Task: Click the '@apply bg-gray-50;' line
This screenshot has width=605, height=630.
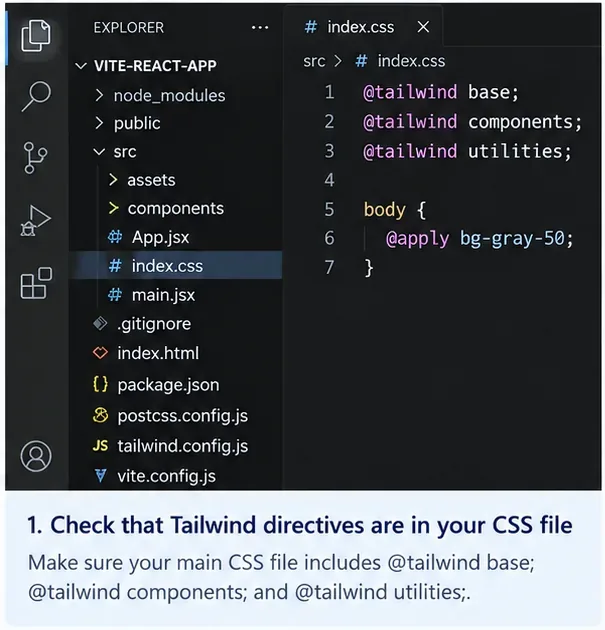Action: click(x=479, y=239)
